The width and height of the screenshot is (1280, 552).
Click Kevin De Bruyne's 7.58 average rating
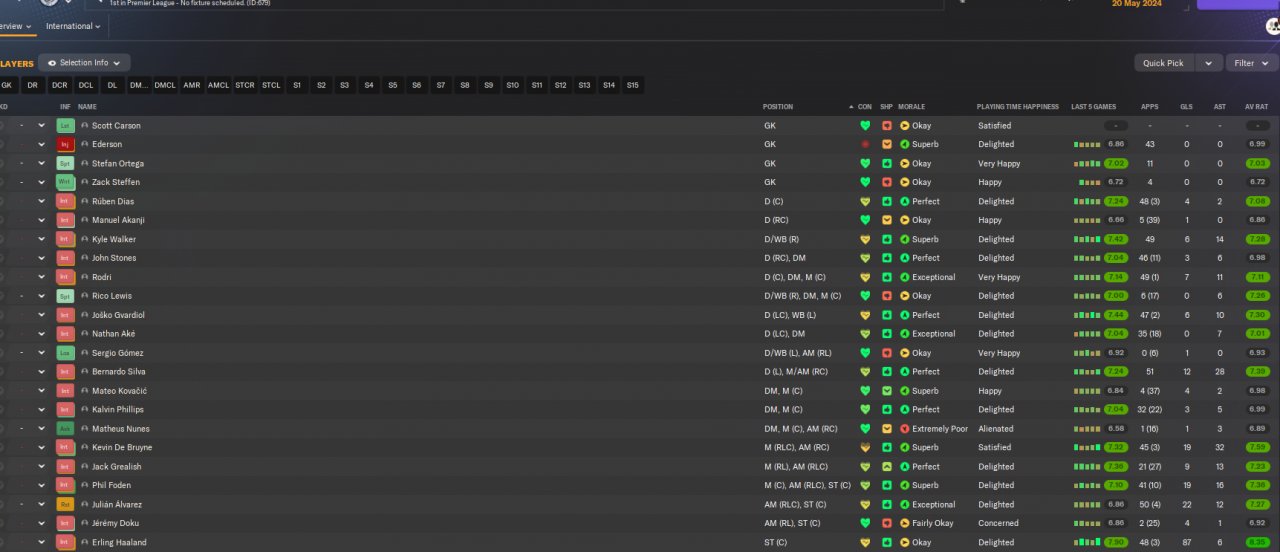(x=1258, y=448)
